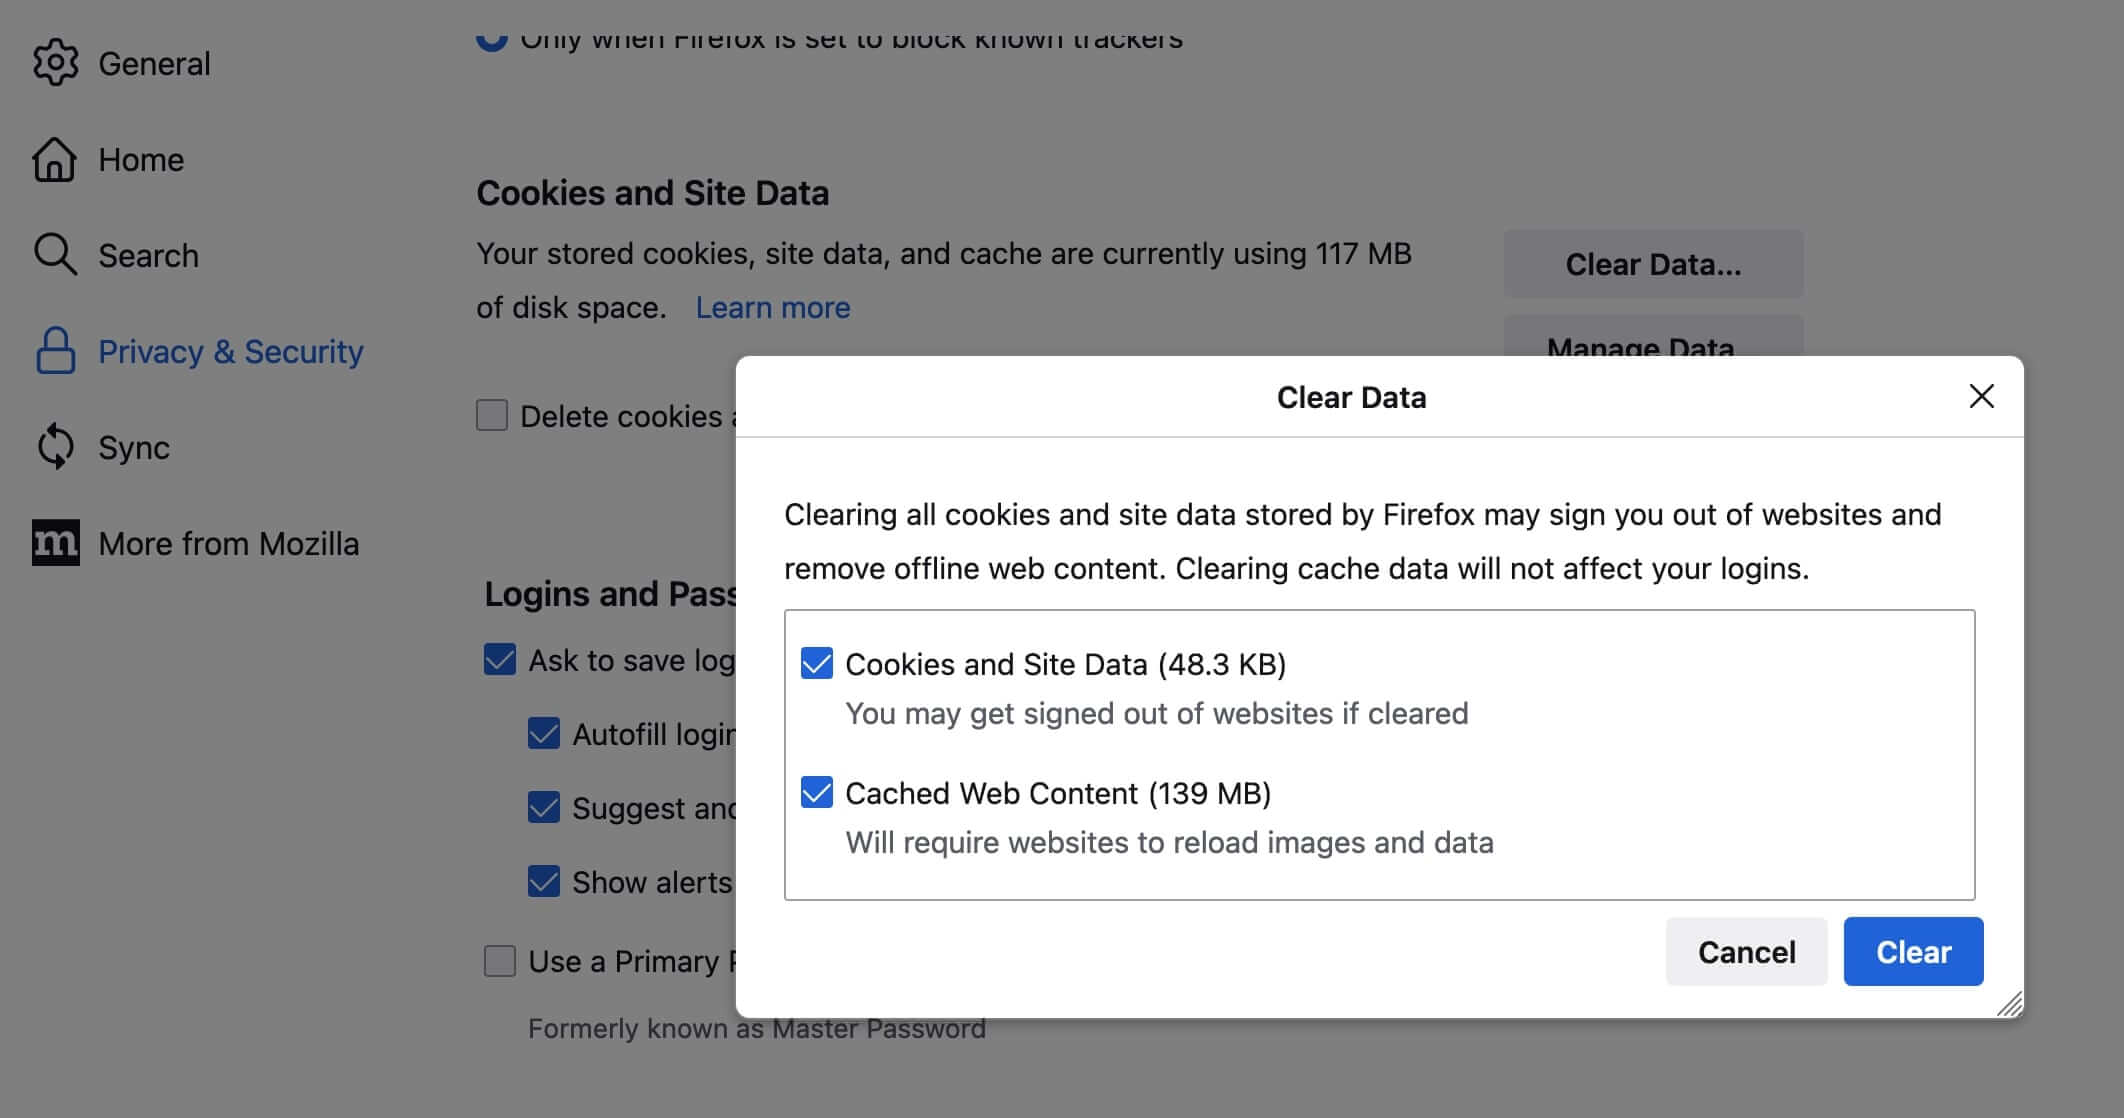Open the Learn more link
Viewport: 2124px width, 1118px height.
[x=772, y=307]
